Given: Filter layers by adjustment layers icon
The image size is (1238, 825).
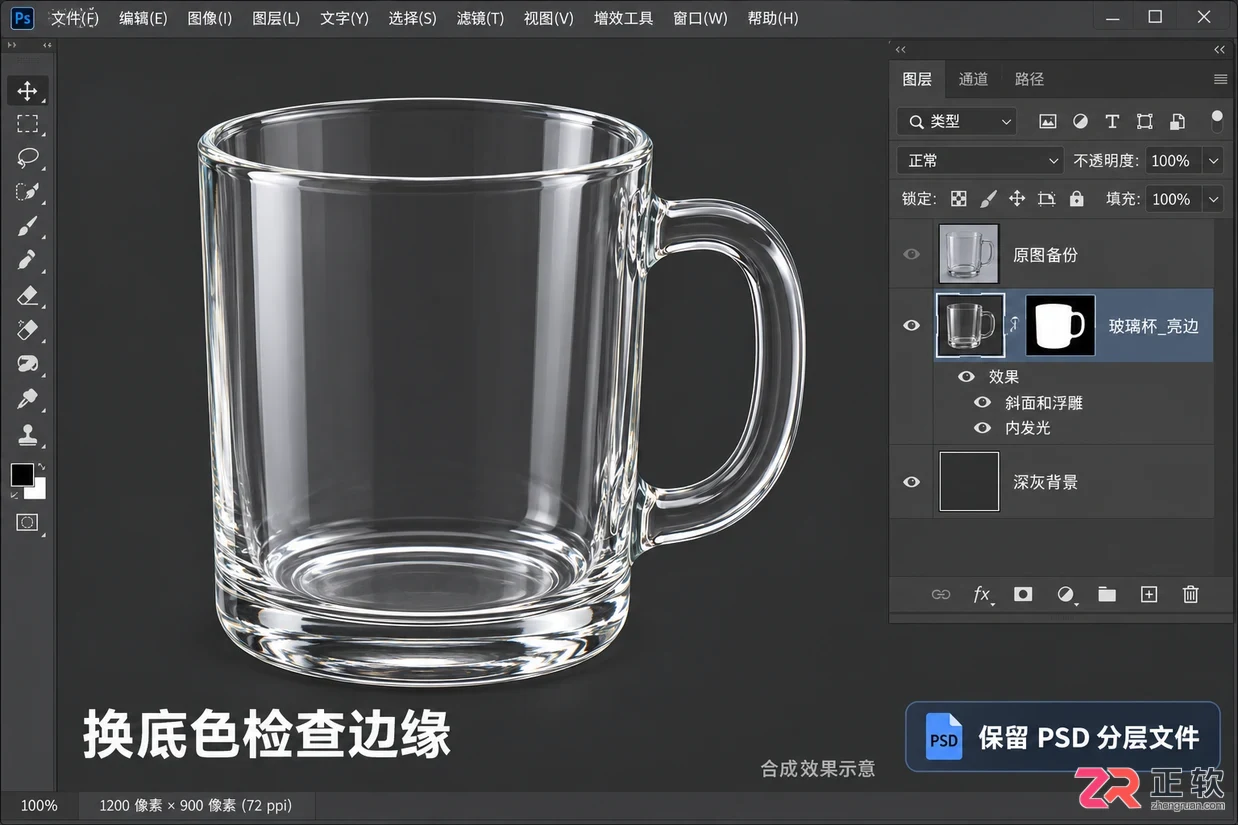Looking at the screenshot, I should point(1080,121).
